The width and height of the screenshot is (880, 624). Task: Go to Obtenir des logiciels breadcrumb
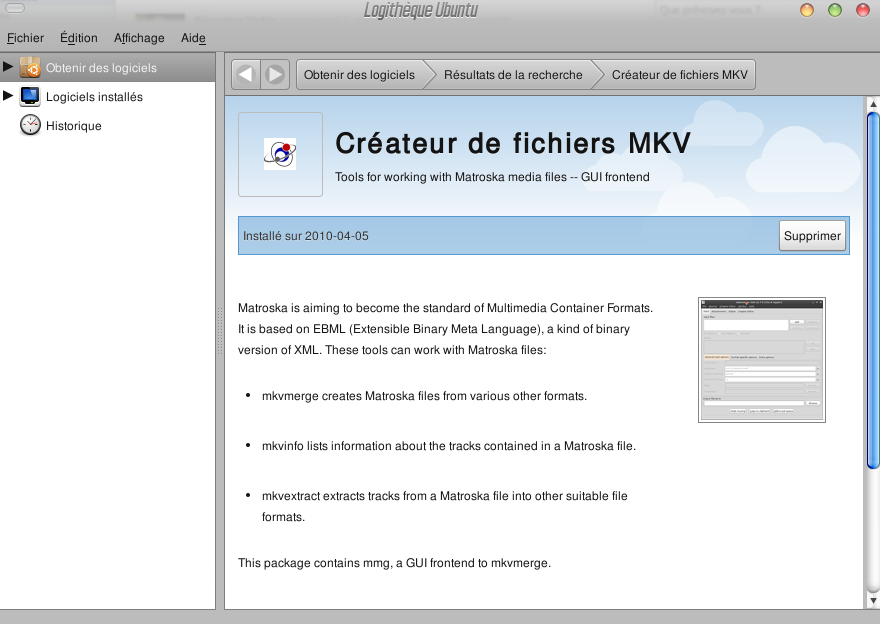click(359, 75)
